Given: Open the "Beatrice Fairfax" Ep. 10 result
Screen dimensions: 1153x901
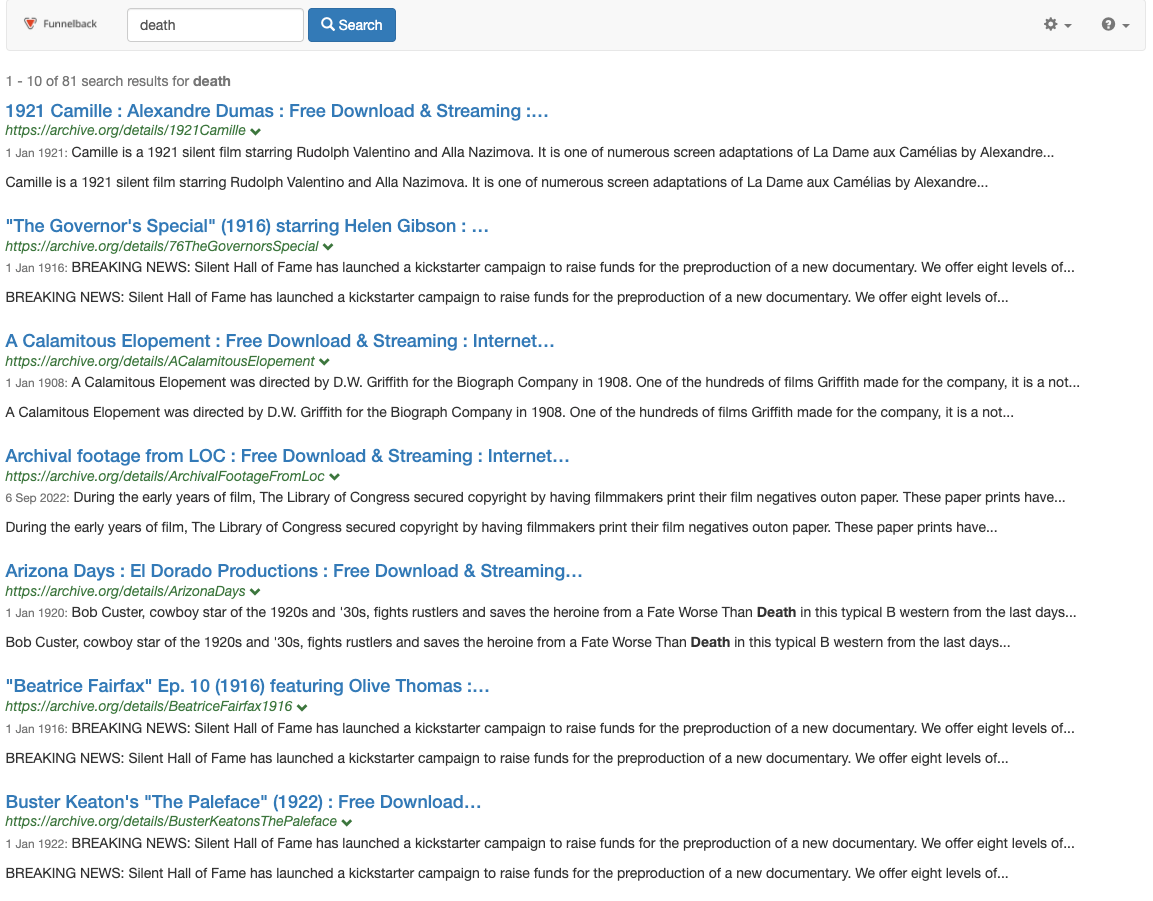Looking at the screenshot, I should [x=247, y=686].
